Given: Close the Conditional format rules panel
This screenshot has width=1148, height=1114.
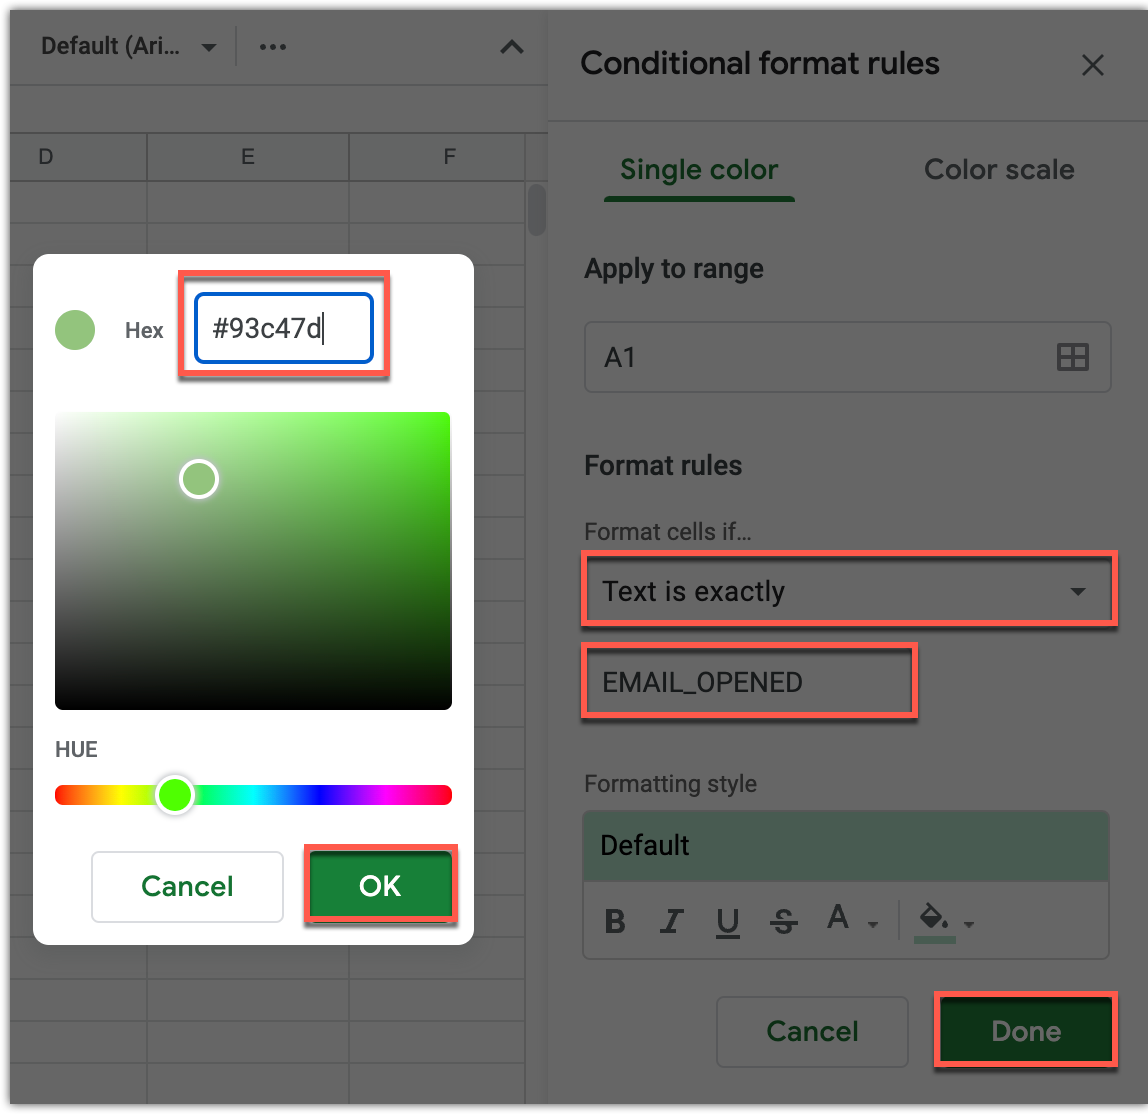Looking at the screenshot, I should [x=1092, y=65].
